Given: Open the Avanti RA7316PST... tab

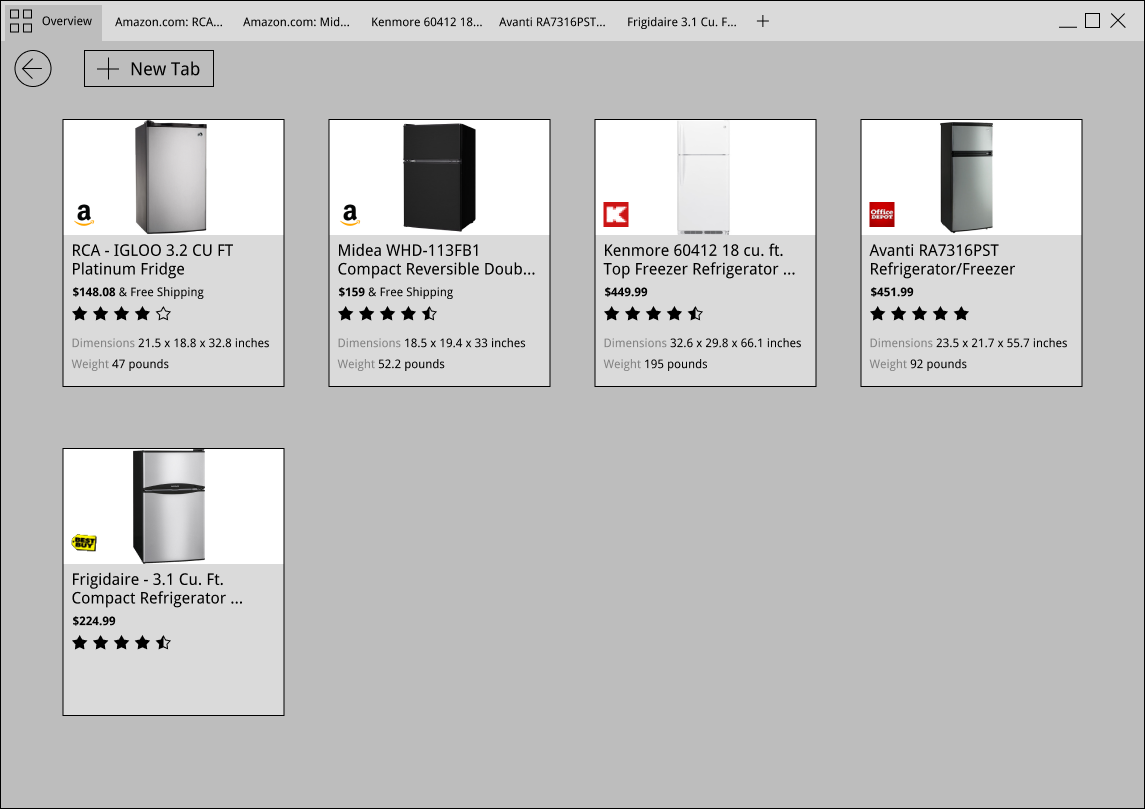Looking at the screenshot, I should pos(552,22).
